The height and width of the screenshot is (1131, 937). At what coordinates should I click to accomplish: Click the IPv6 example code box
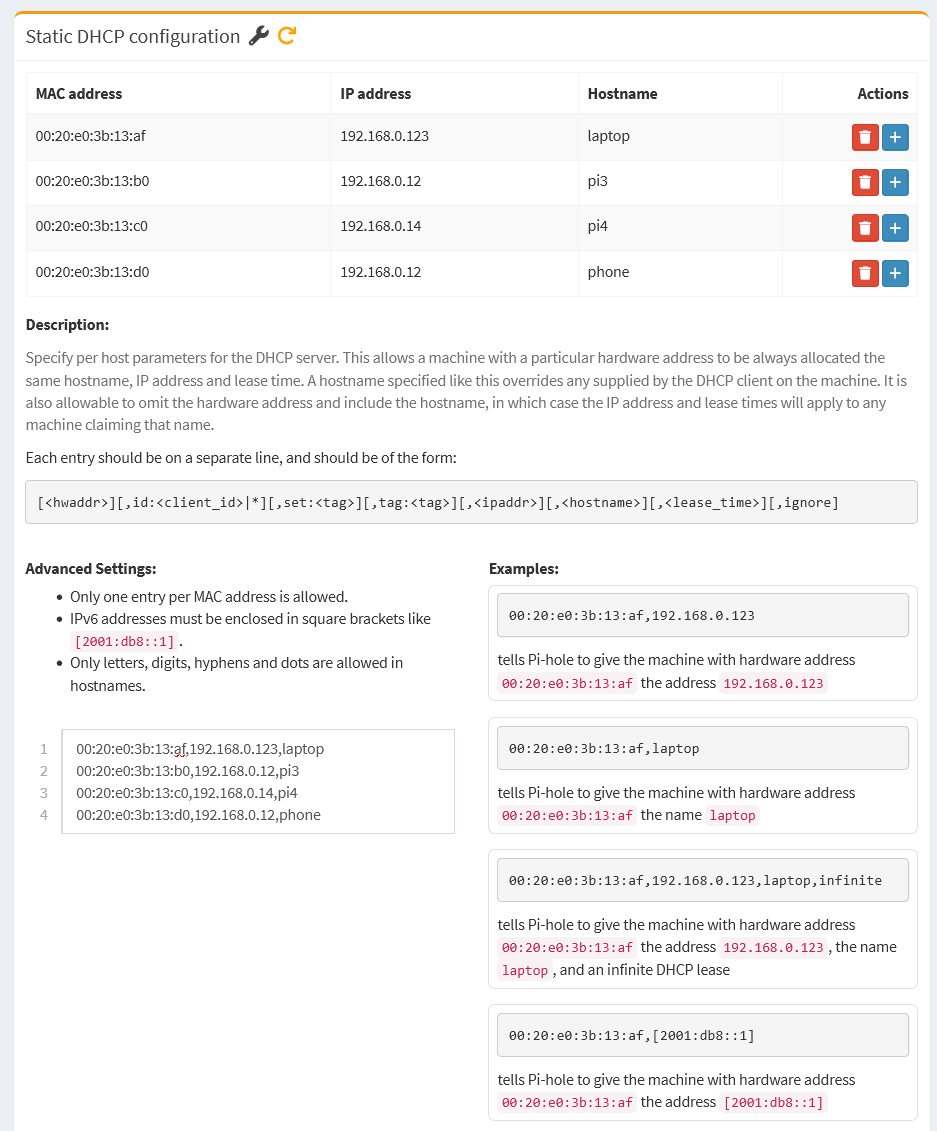[x=703, y=1035]
